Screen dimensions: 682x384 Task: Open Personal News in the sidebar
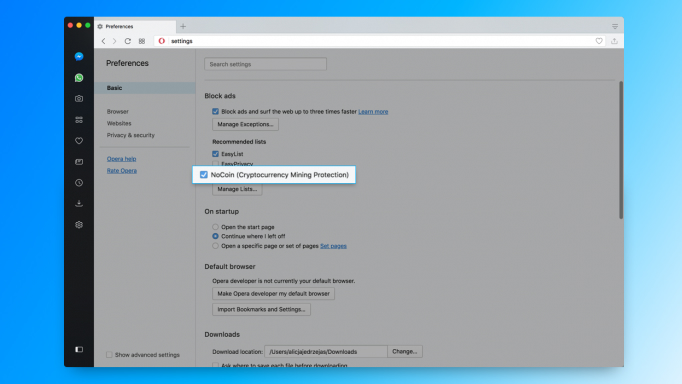click(x=79, y=162)
